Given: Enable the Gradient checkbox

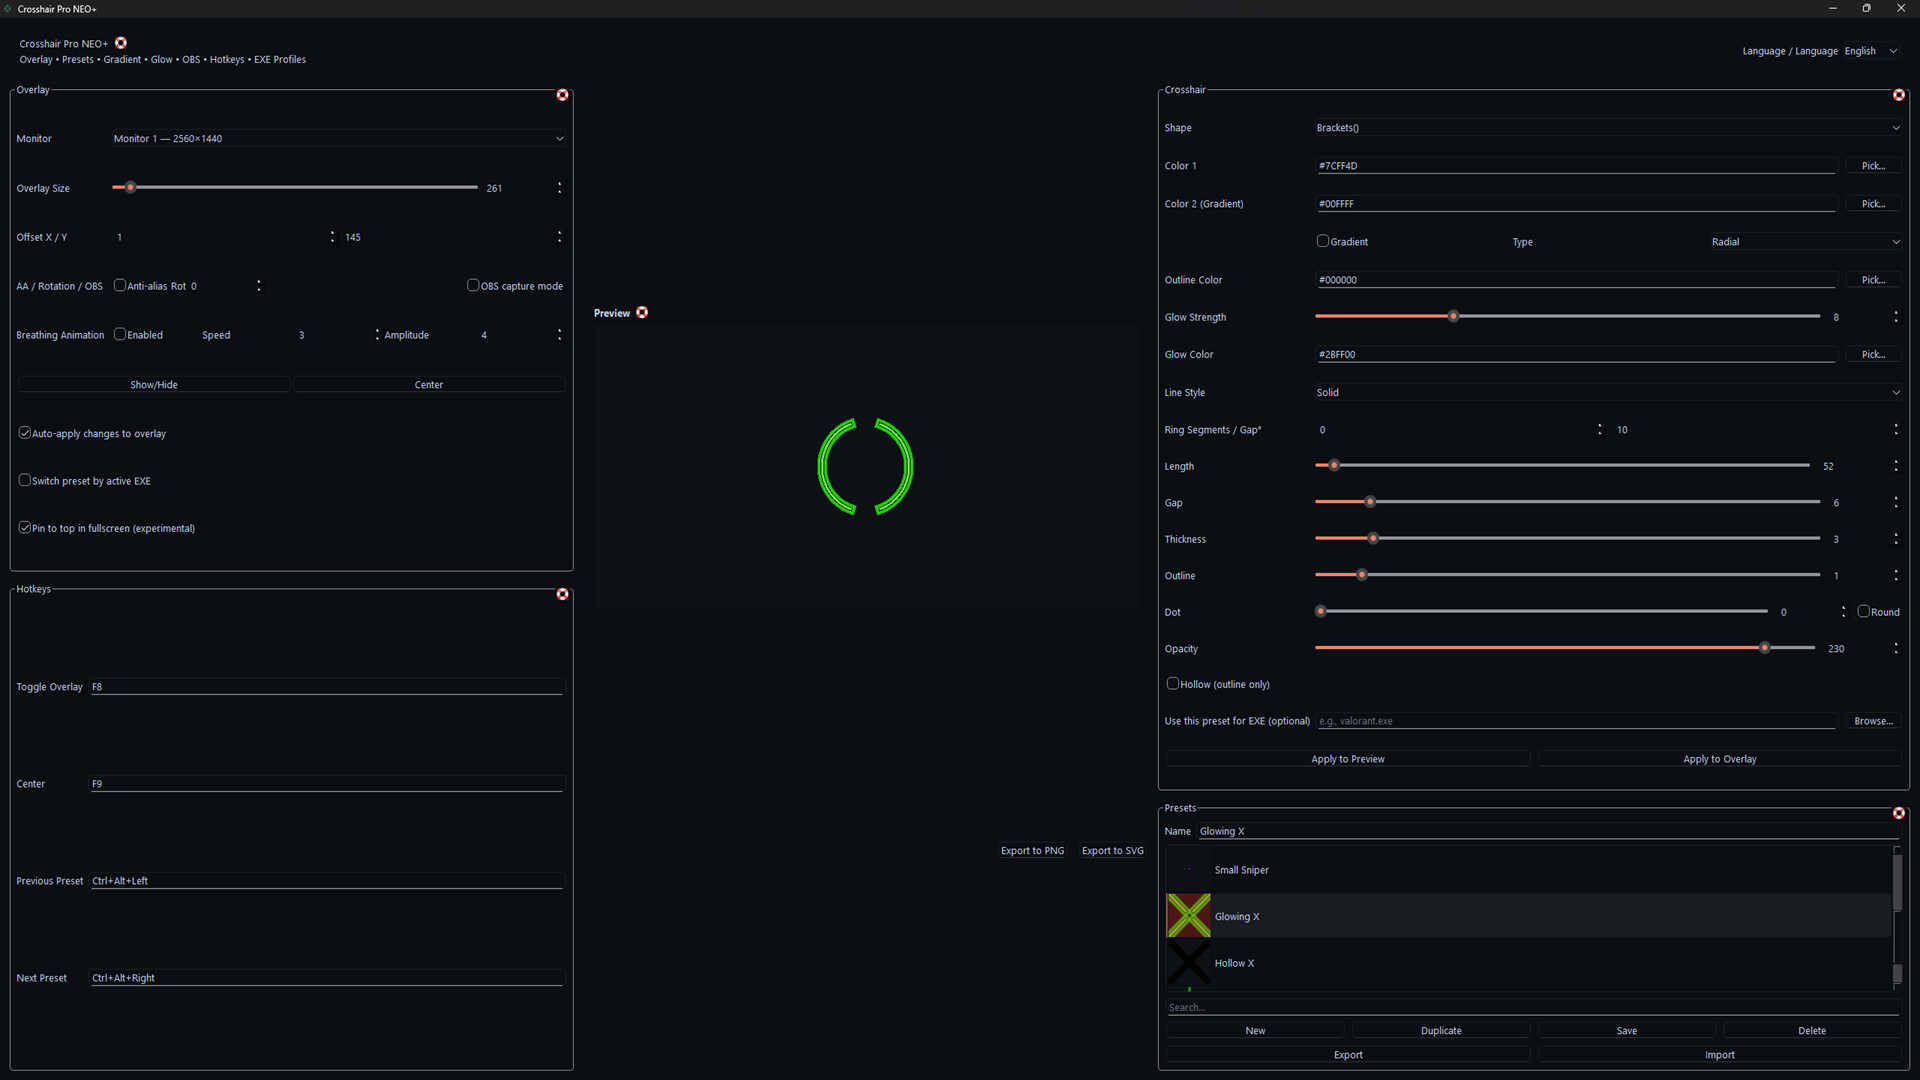Looking at the screenshot, I should pyautogui.click(x=1322, y=241).
